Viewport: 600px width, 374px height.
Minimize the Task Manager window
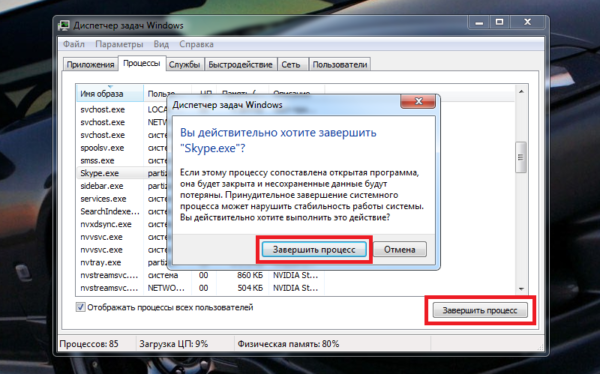click(x=479, y=23)
